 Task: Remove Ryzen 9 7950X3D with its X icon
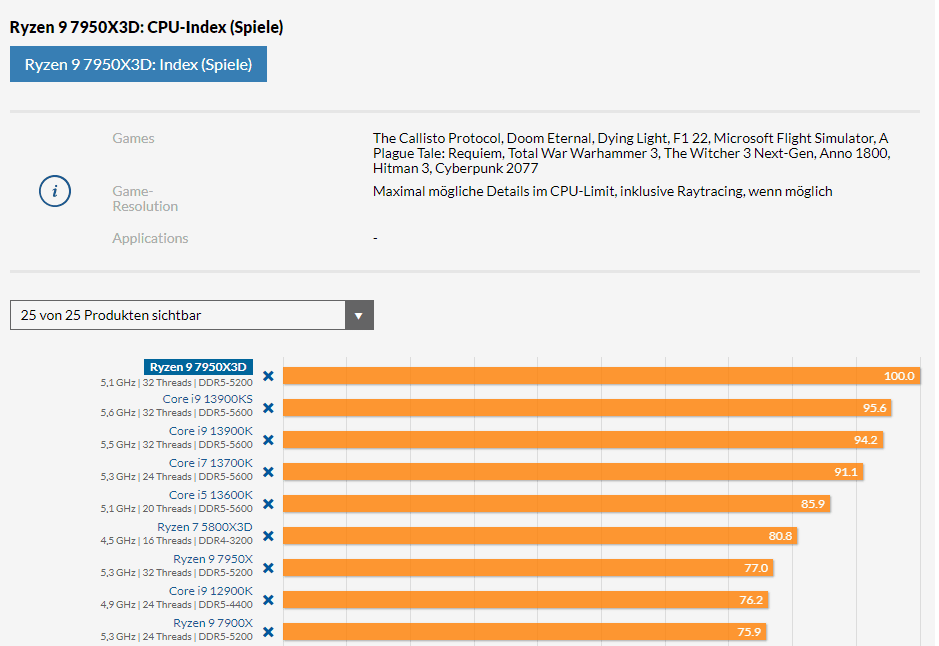pyautogui.click(x=268, y=376)
